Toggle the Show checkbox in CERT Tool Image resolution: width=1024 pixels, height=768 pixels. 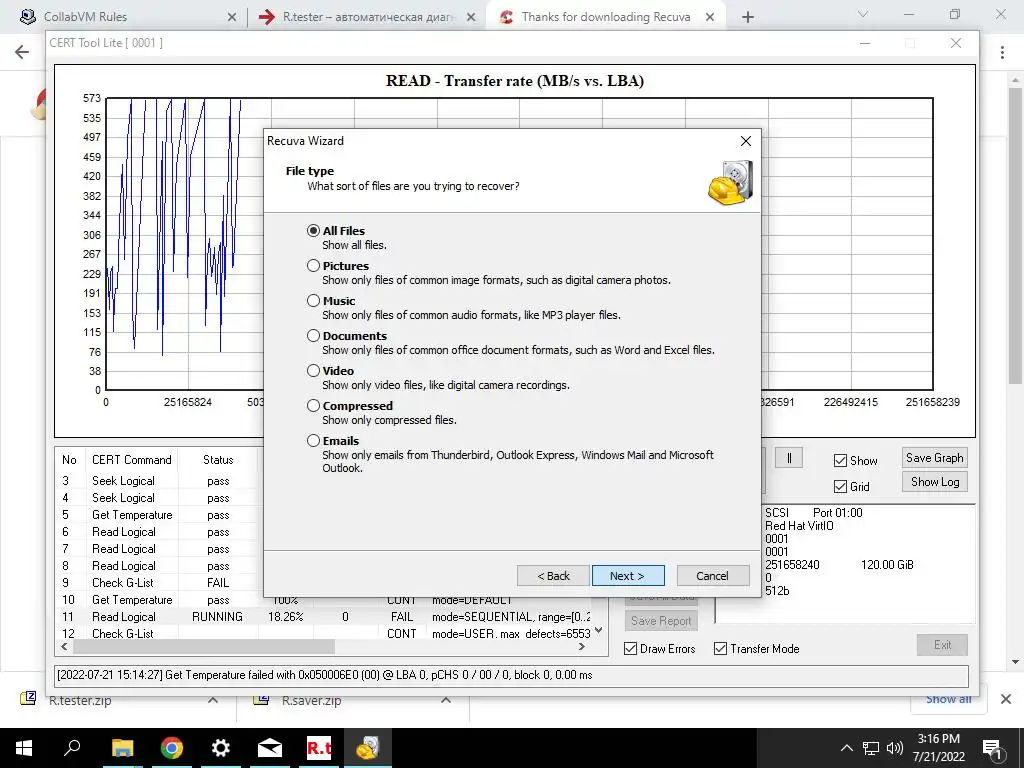840,461
